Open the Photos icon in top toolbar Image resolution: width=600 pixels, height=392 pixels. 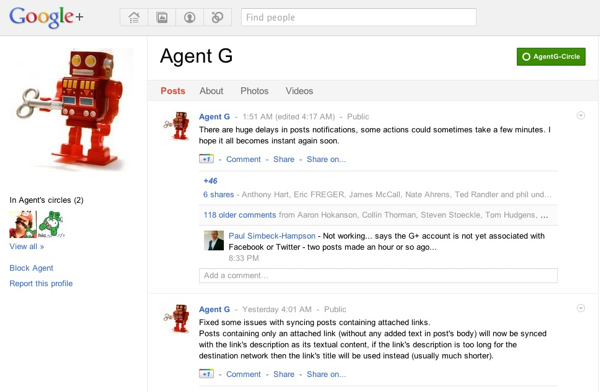tap(162, 18)
